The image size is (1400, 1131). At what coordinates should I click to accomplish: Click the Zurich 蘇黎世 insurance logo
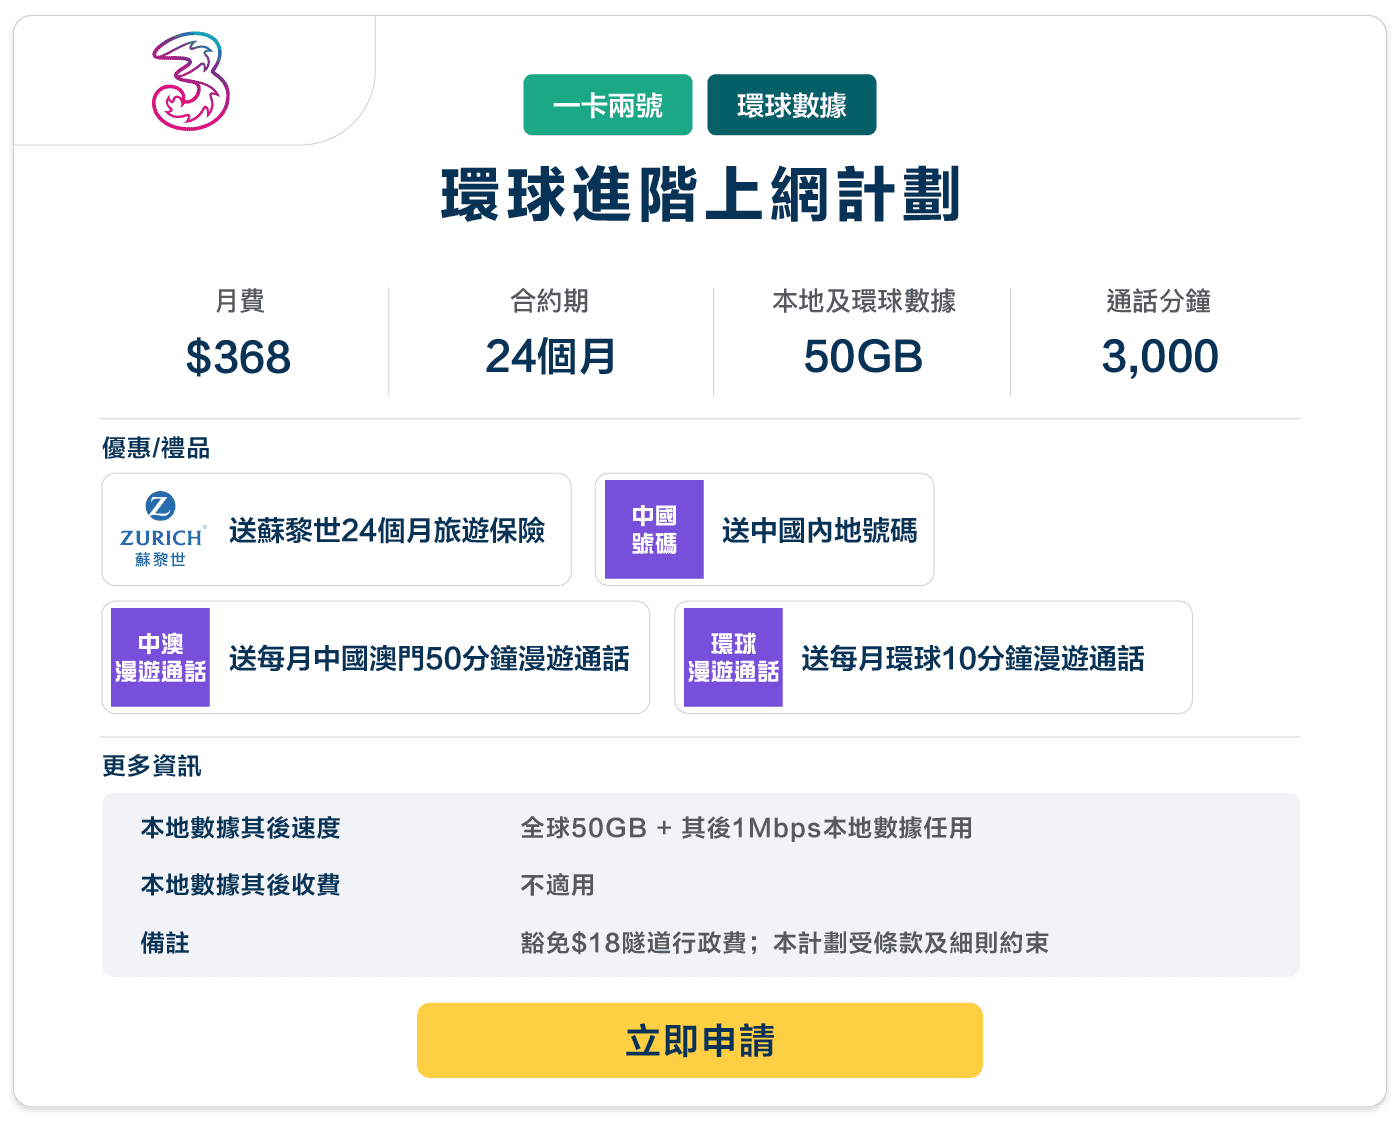(161, 530)
